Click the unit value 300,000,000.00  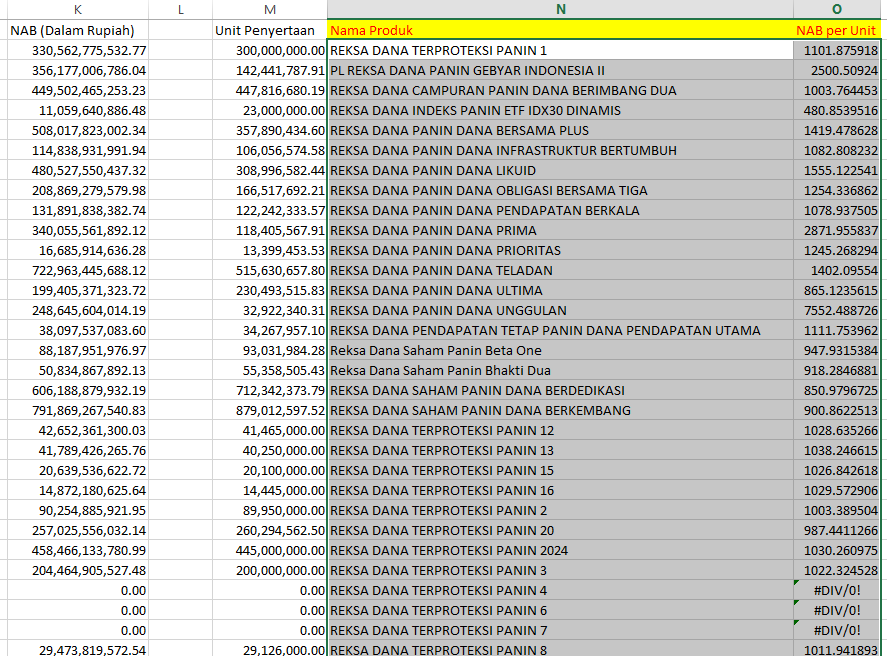(269, 50)
